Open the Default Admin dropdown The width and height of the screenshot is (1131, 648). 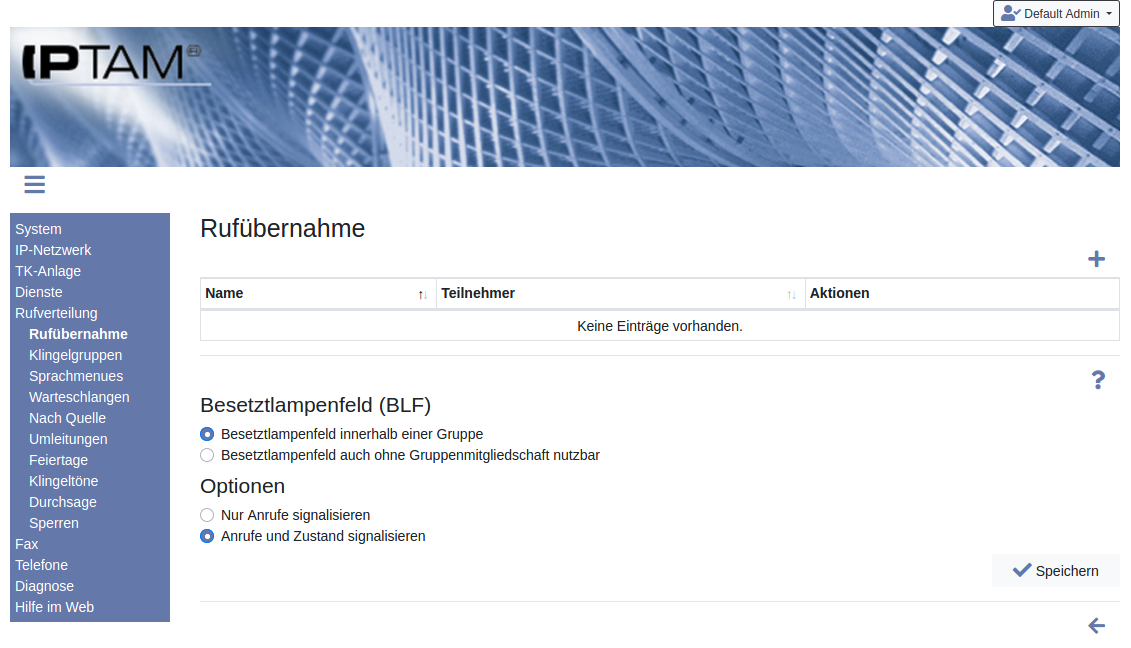(x=1055, y=14)
